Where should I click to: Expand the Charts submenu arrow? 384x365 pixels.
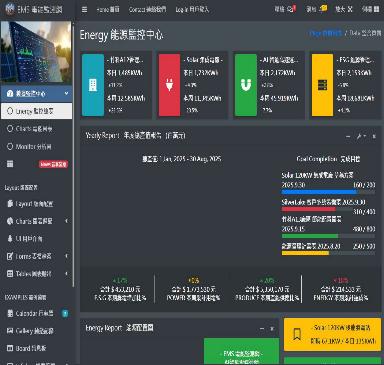pos(66,221)
